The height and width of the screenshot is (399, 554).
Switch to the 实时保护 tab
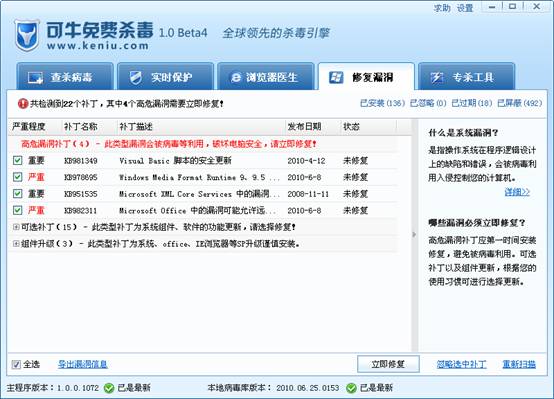[165, 77]
